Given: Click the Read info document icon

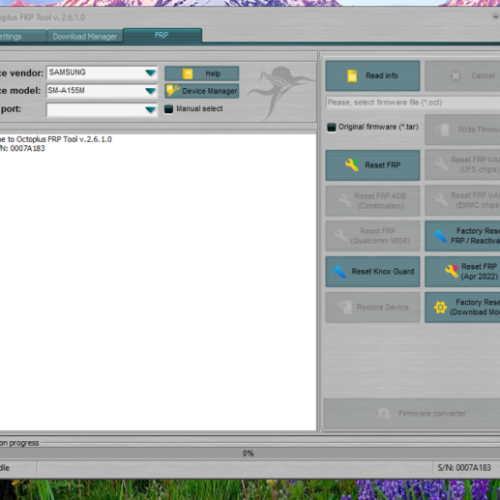Looking at the screenshot, I should tap(352, 76).
